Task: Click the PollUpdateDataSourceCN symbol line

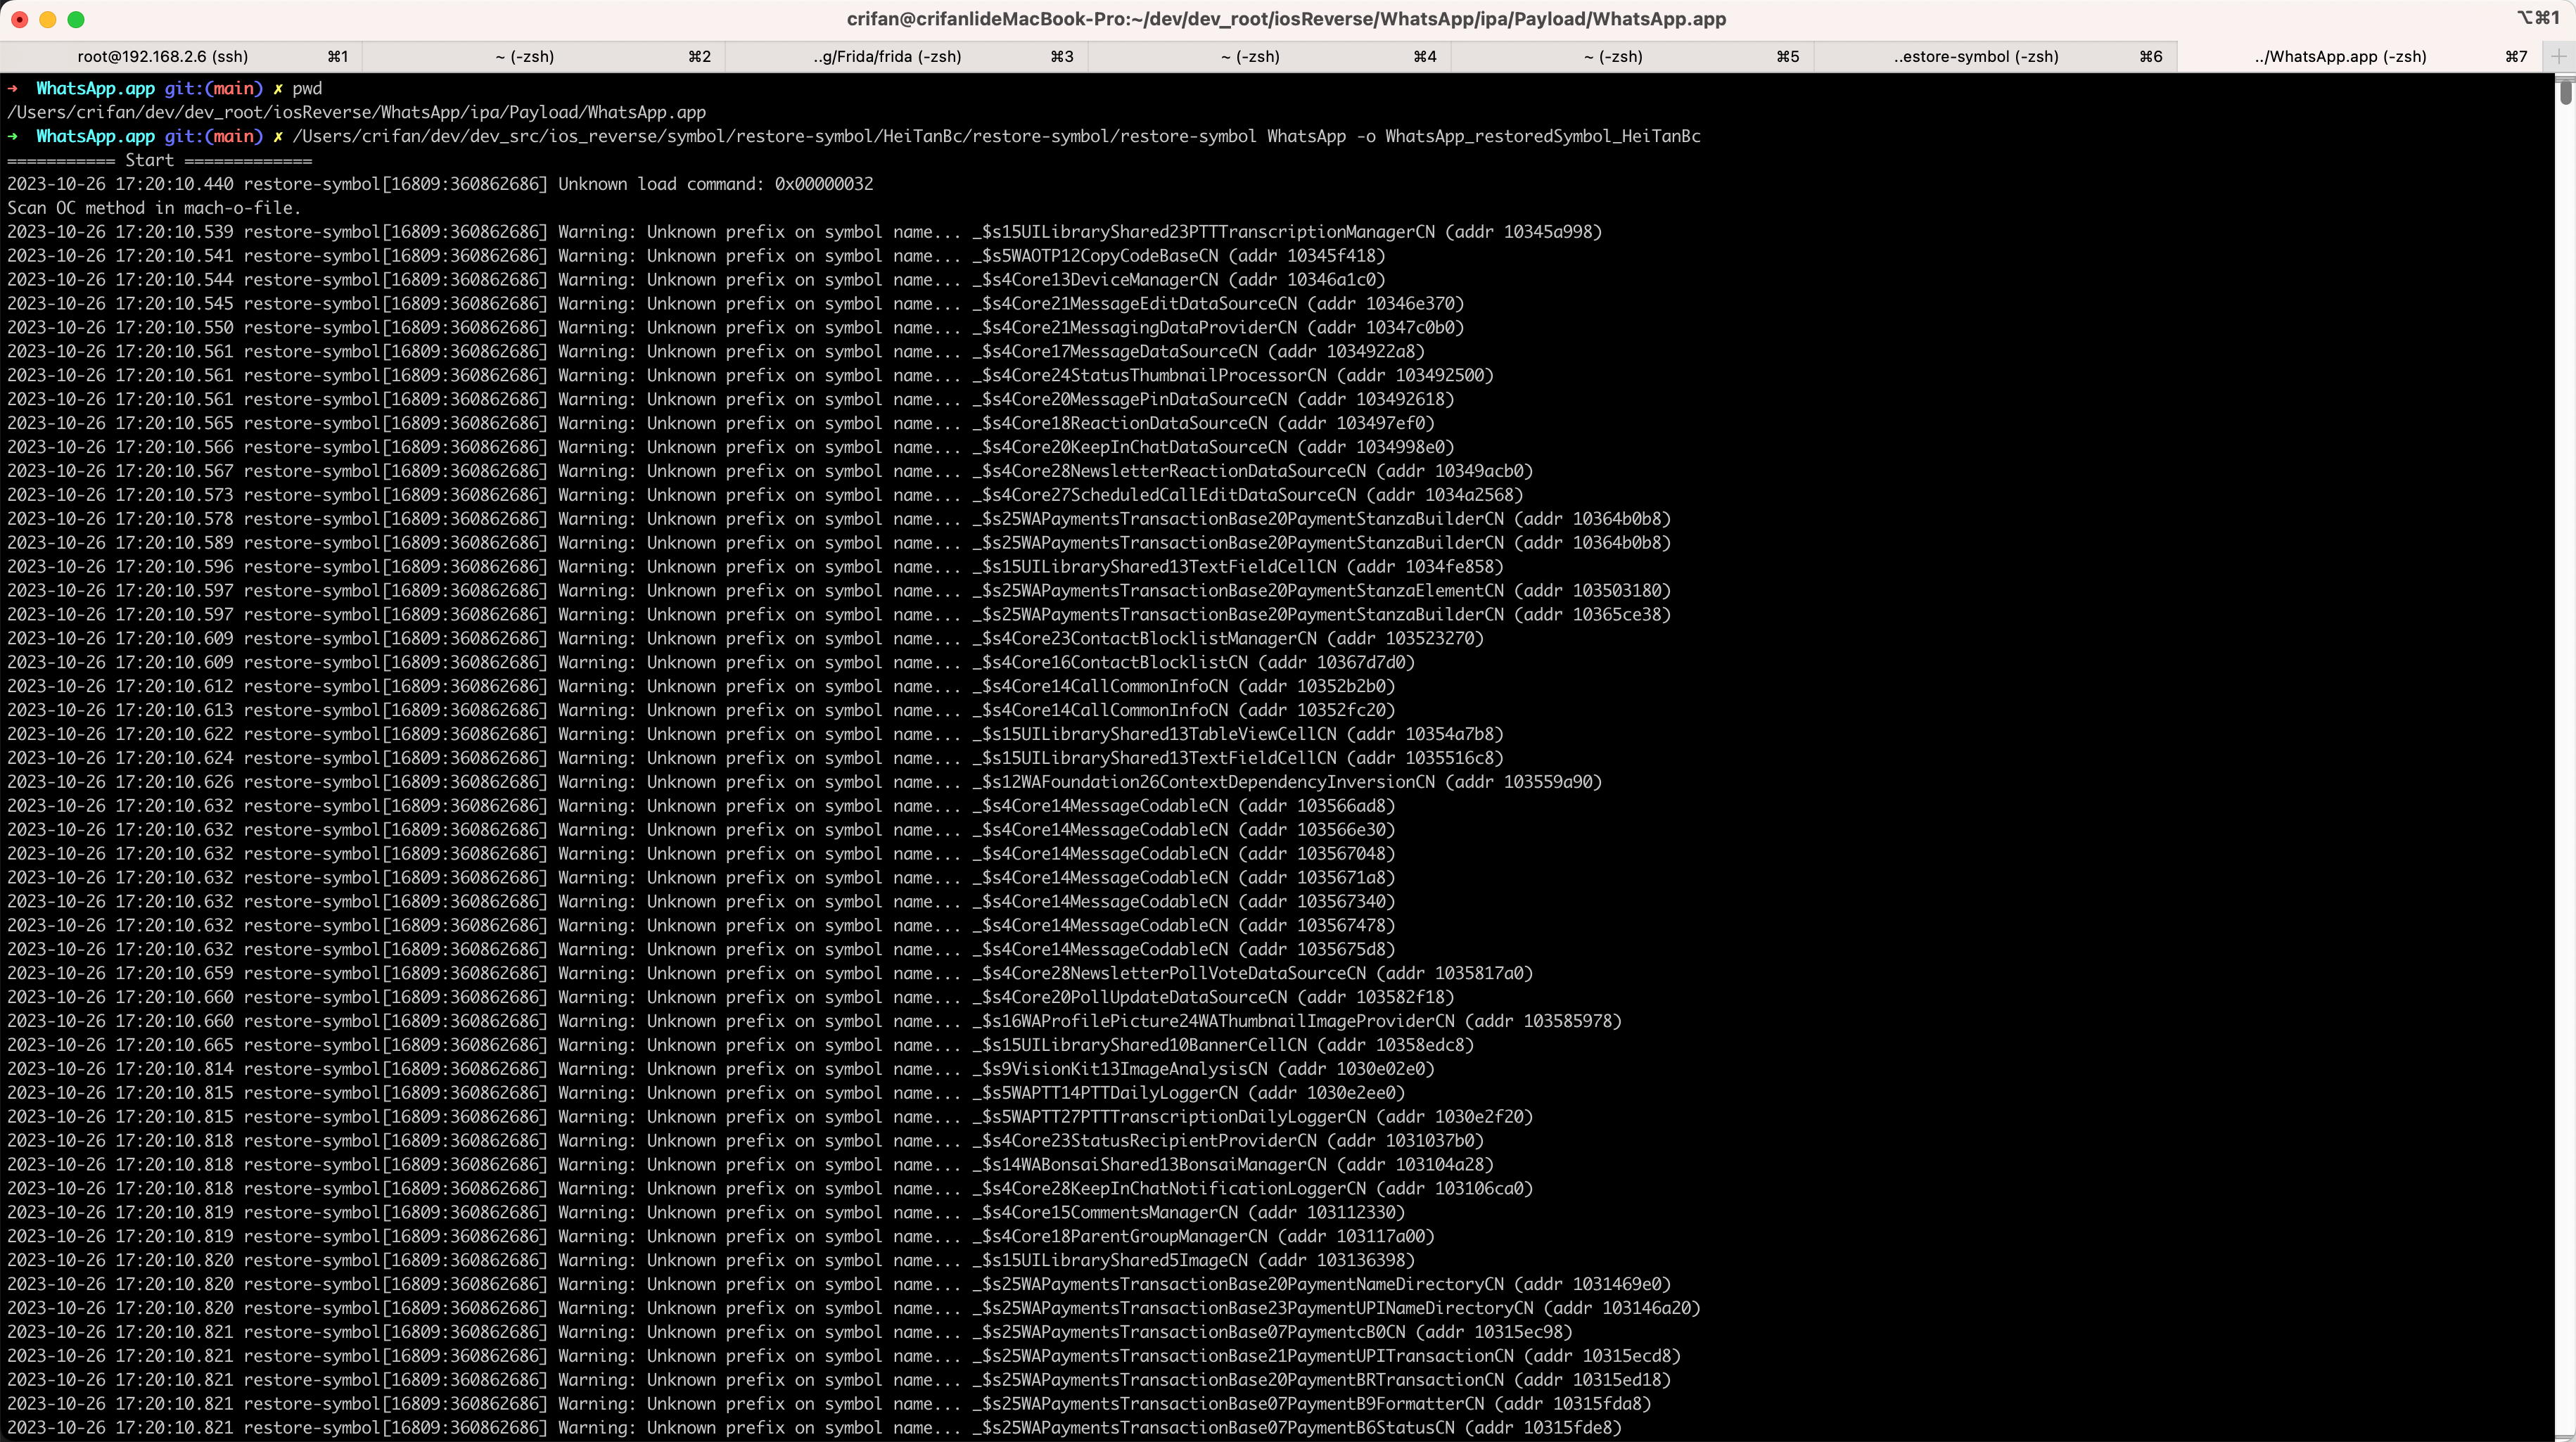Action: [731, 998]
